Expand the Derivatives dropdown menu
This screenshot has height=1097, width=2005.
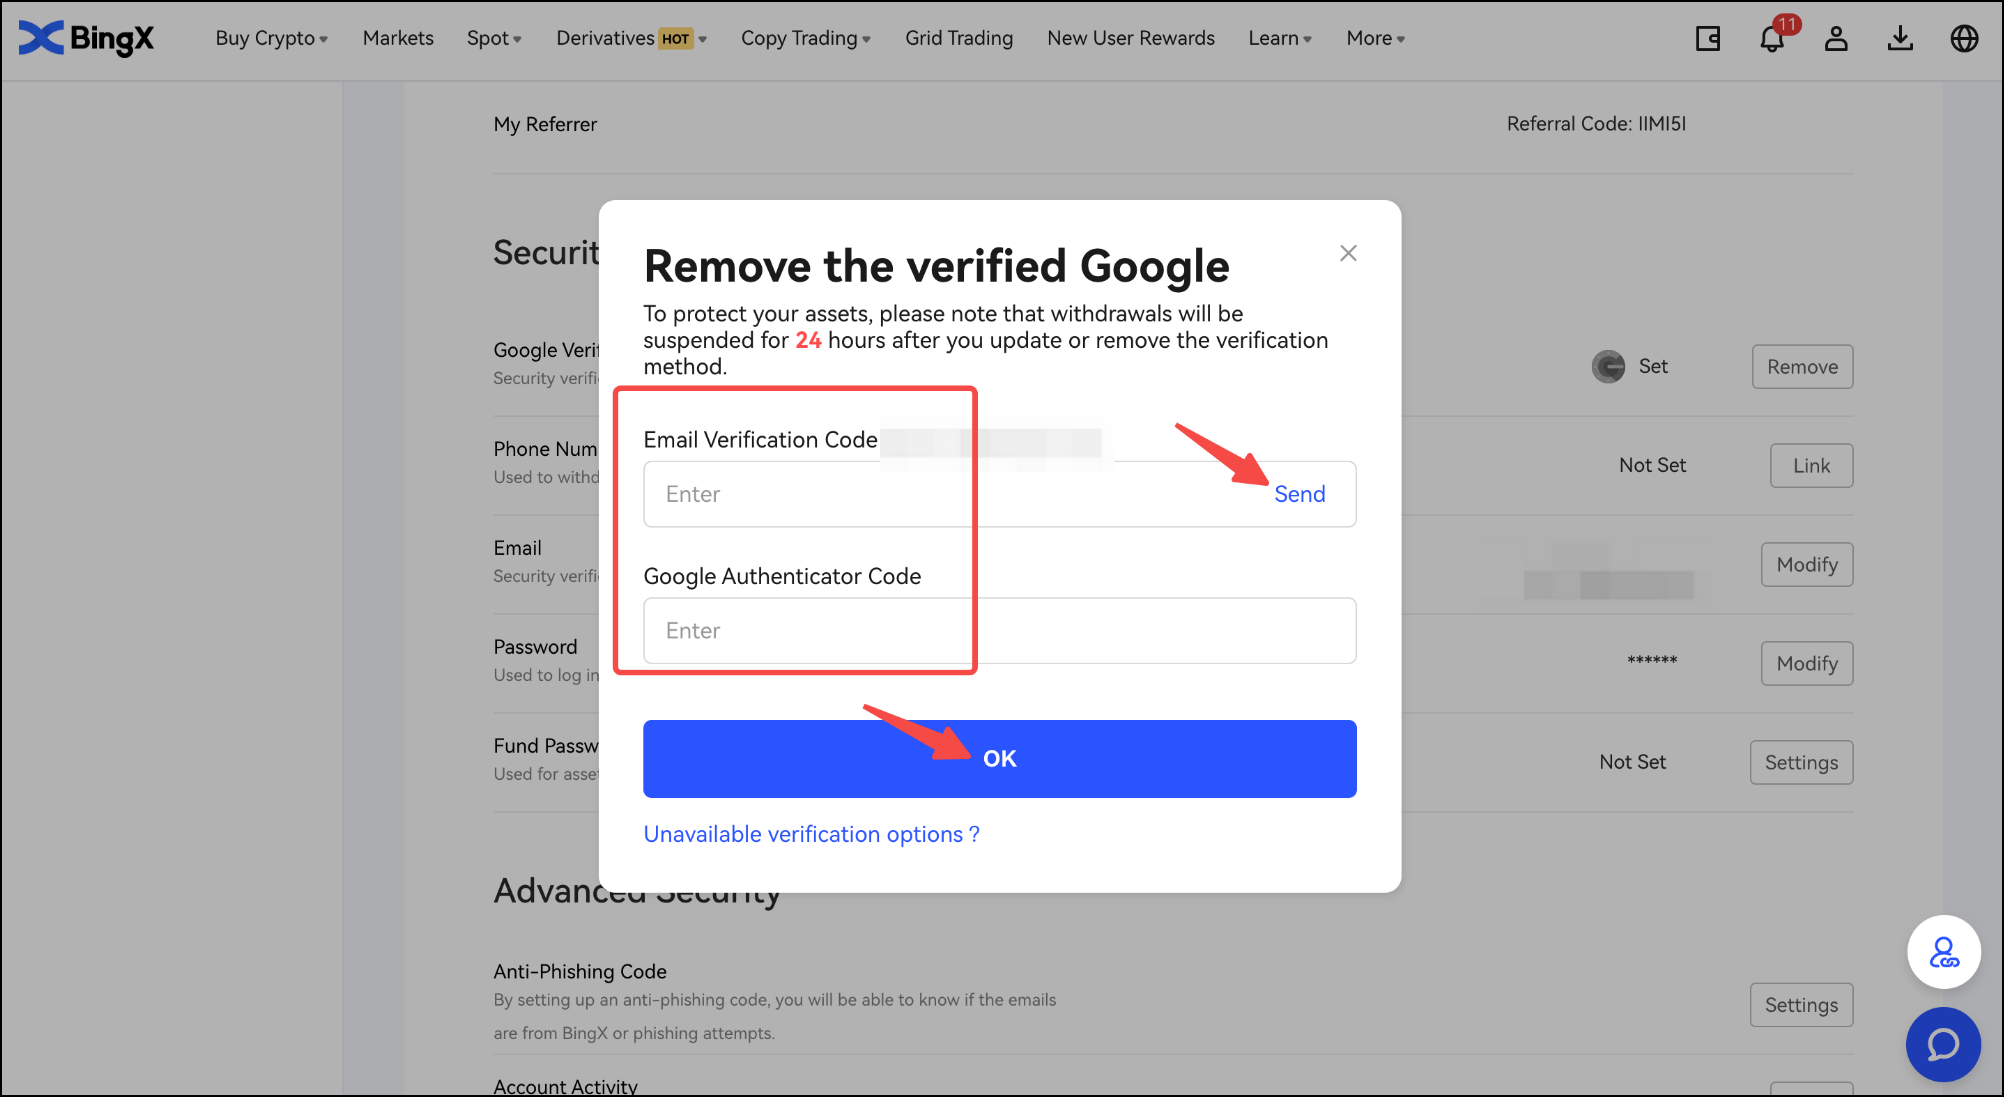coord(631,38)
